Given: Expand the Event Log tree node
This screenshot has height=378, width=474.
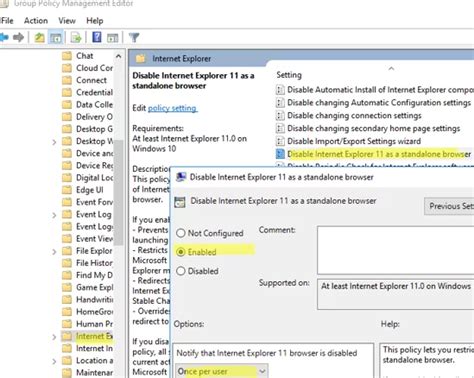Looking at the screenshot, I should coord(54,215).
